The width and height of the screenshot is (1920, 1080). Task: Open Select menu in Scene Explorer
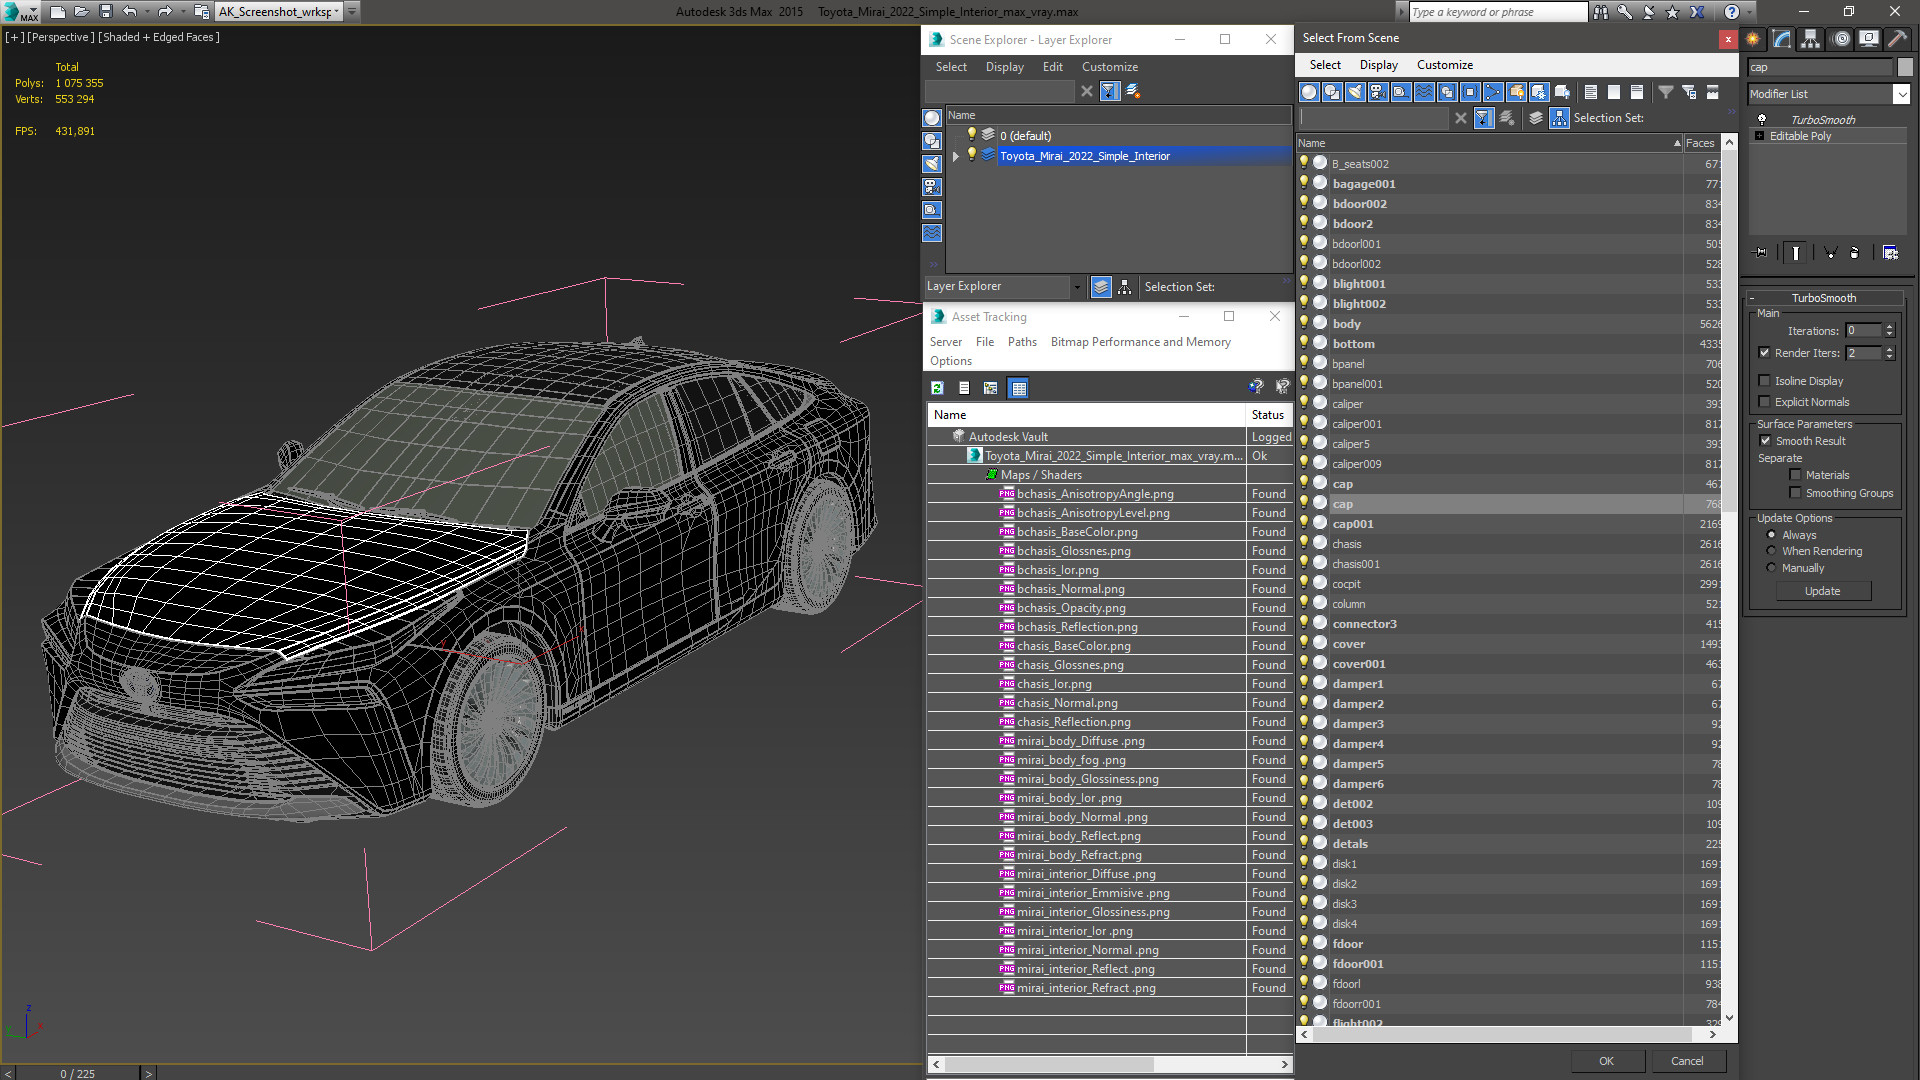pos(951,67)
